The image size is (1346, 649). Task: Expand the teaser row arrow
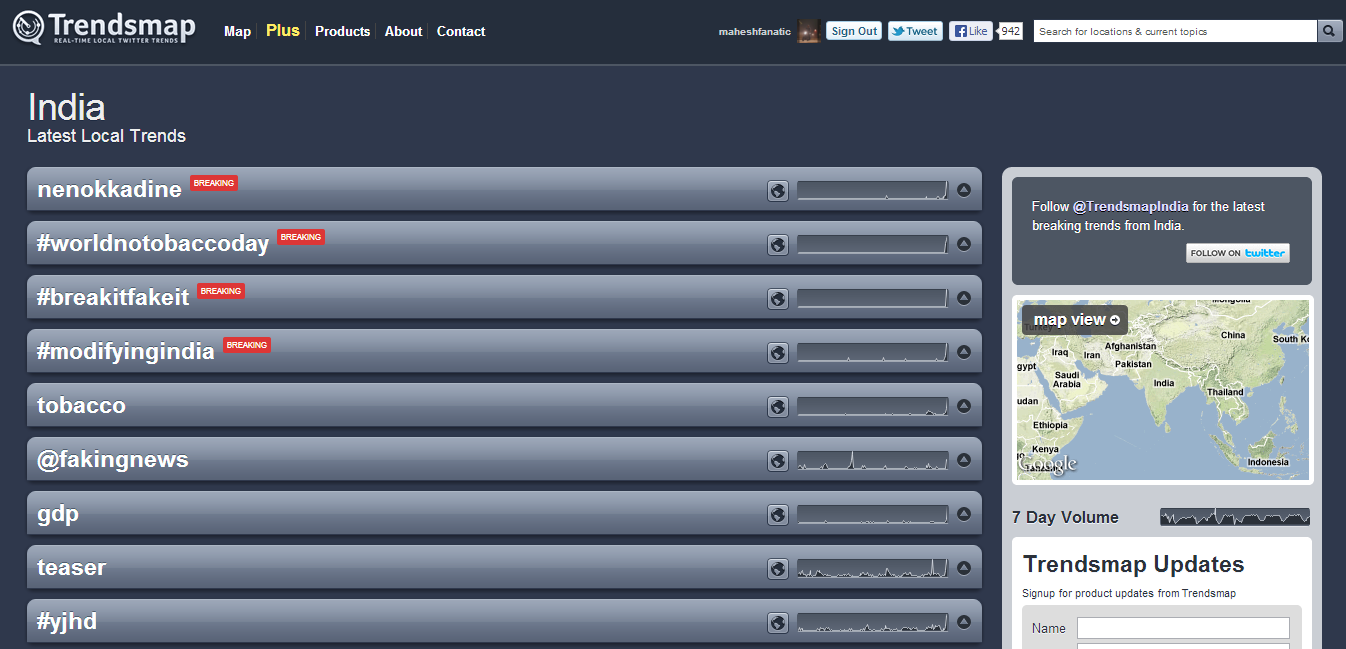pos(964,567)
